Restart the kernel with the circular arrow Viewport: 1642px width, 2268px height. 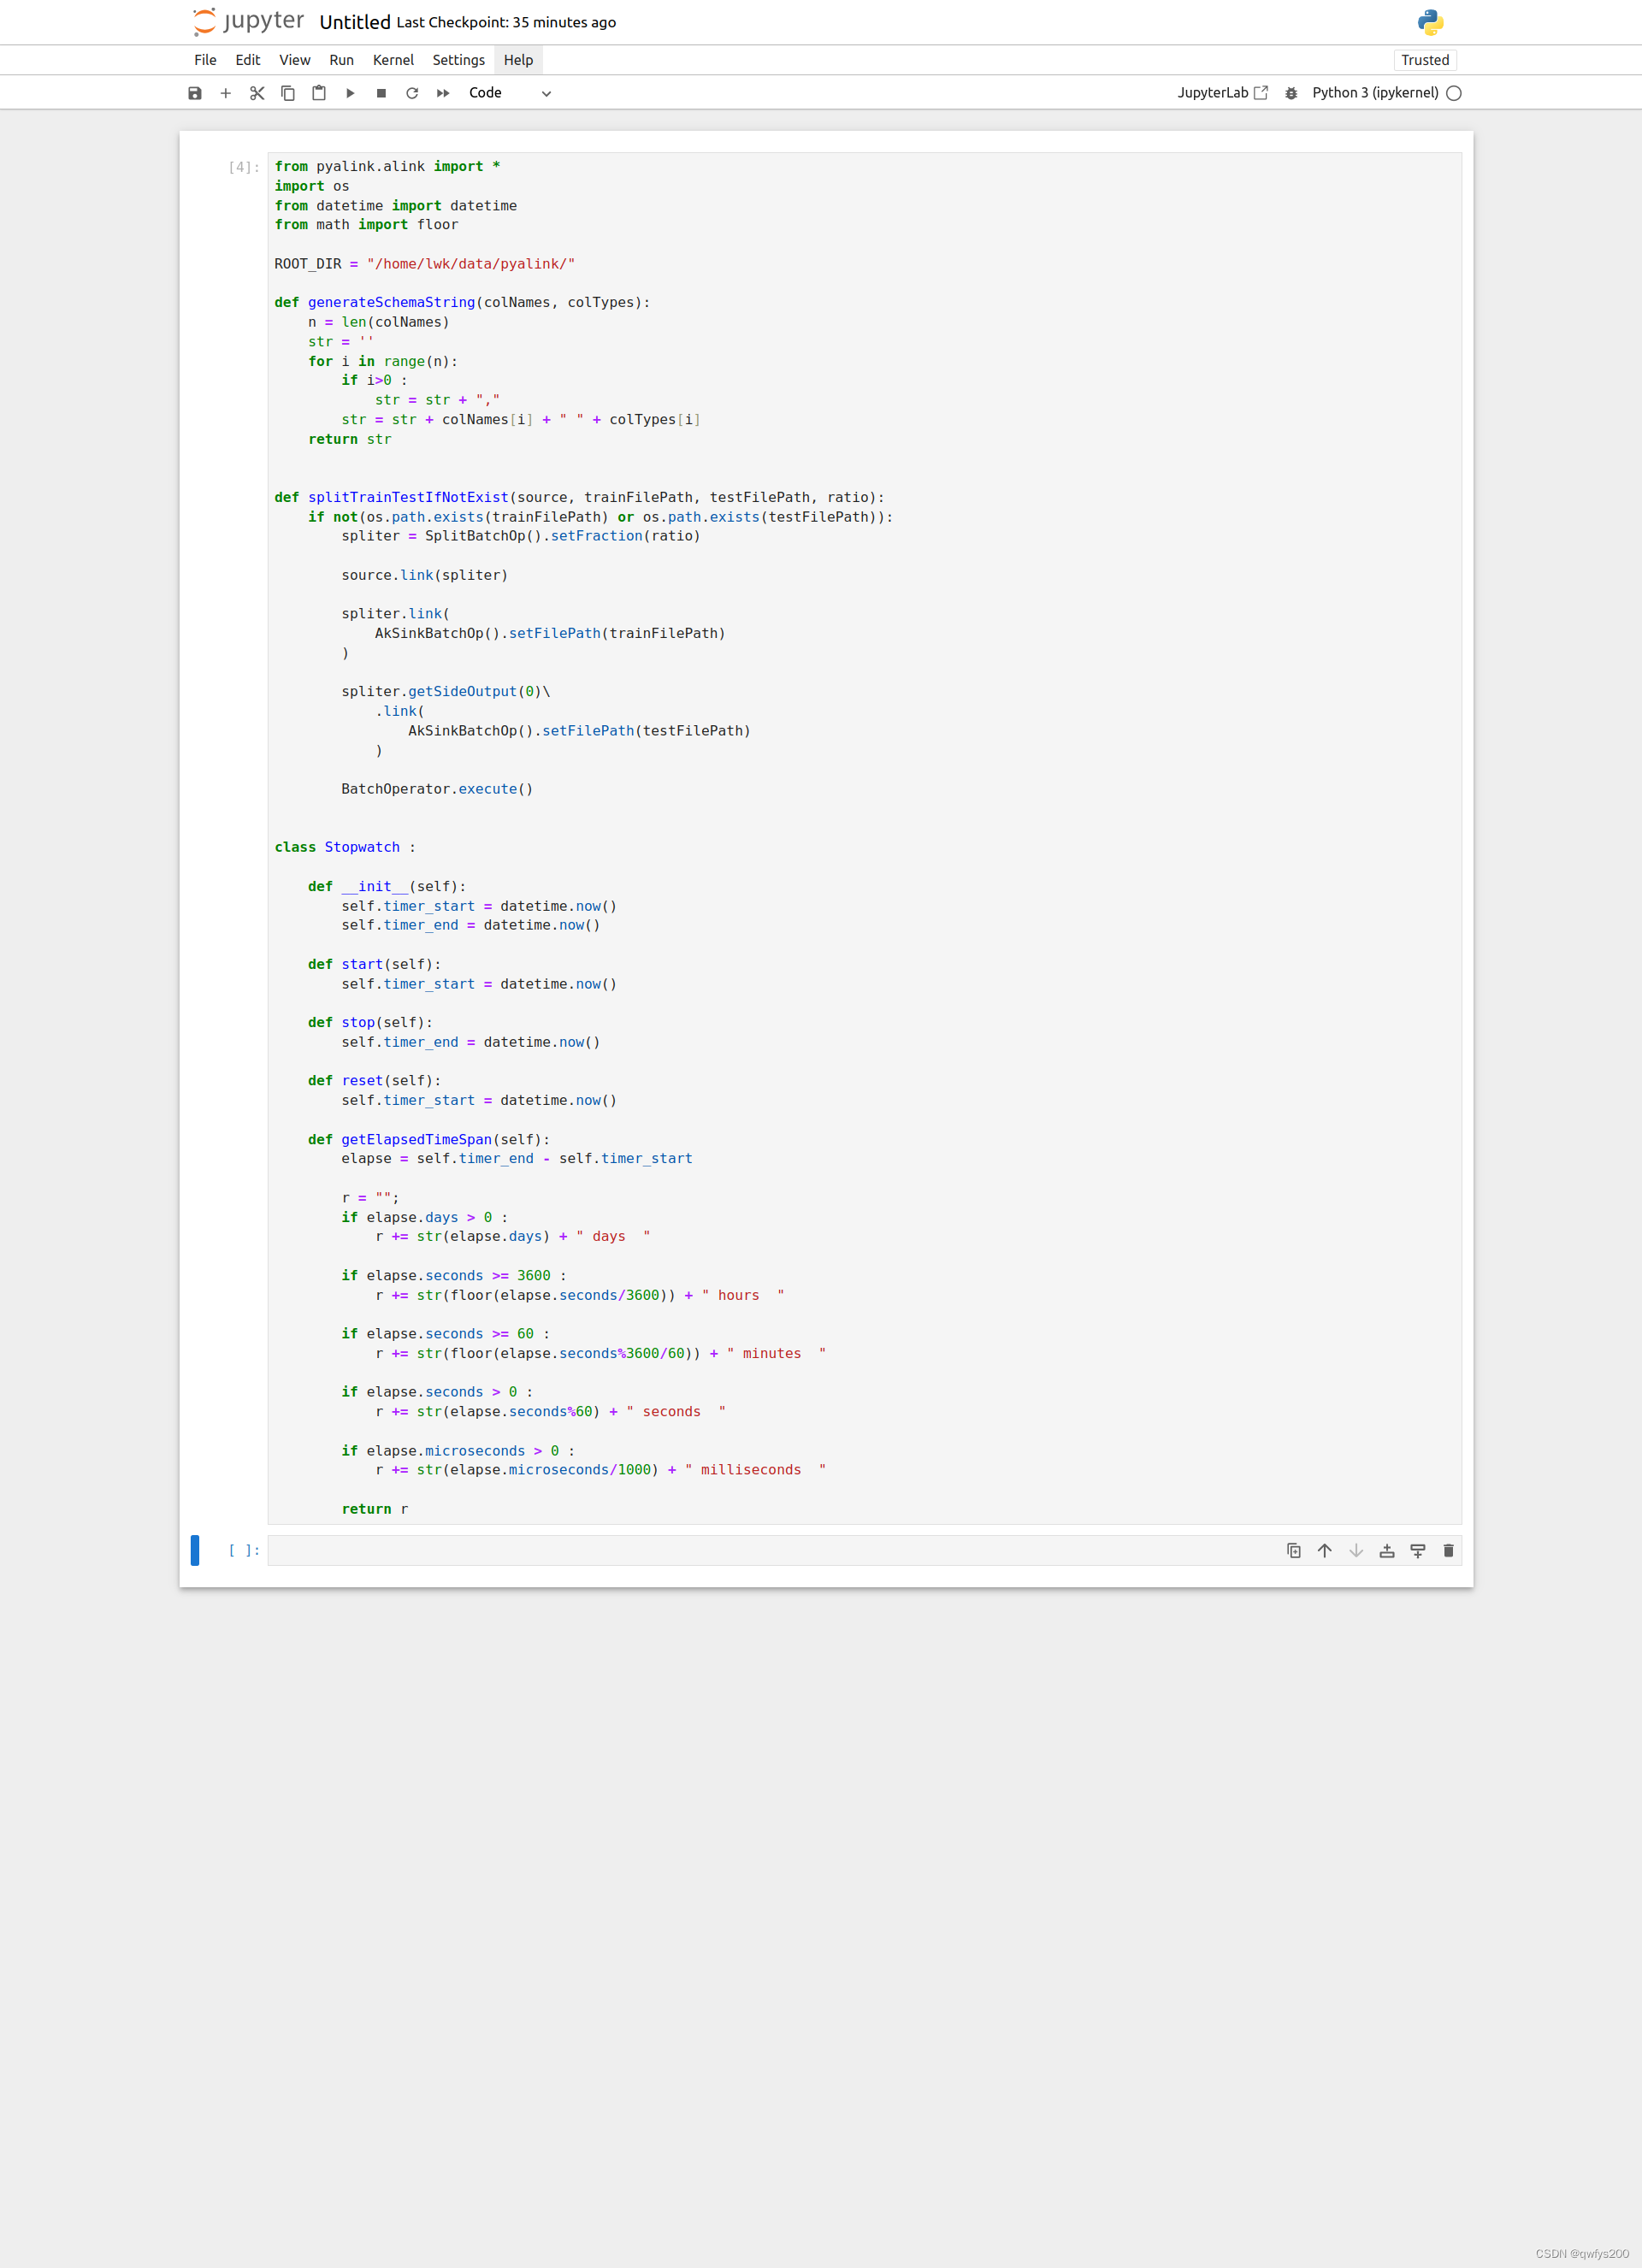[412, 93]
